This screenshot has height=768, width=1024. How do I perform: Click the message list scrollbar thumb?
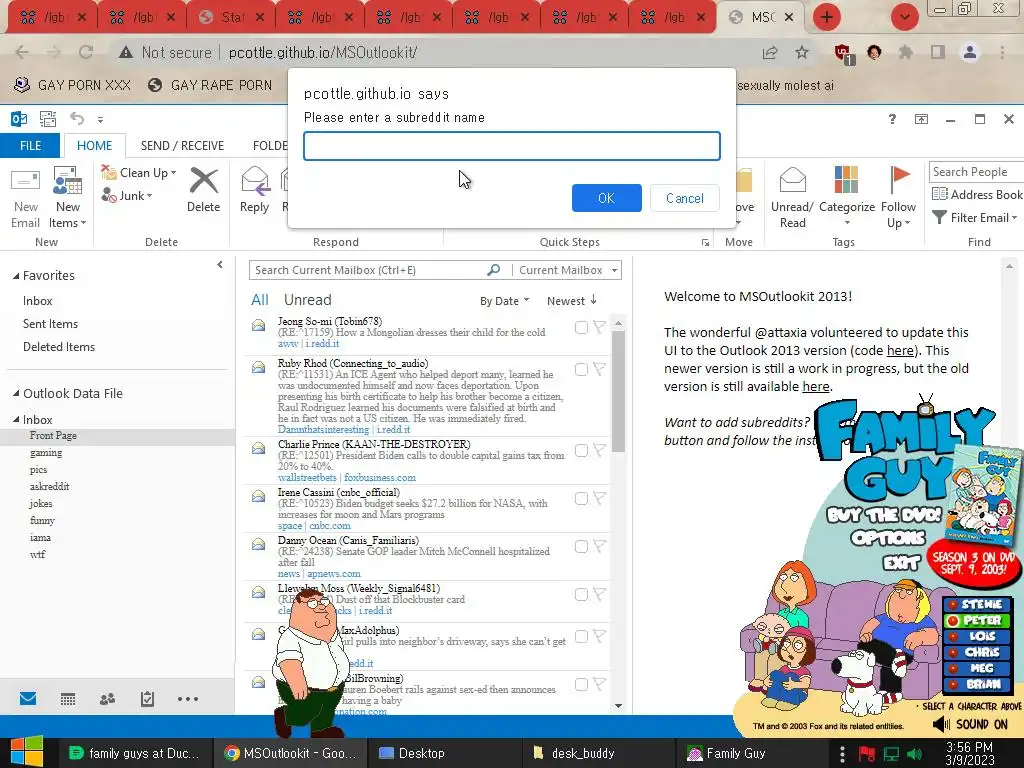(x=618, y=391)
